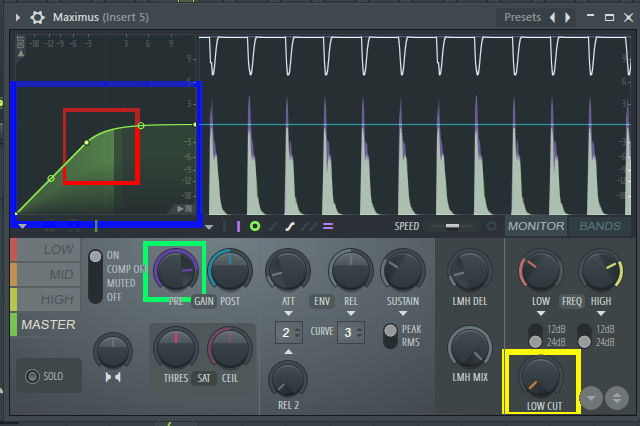This screenshot has height=426, width=640.
Task: Click the stereo separation arrows icon
Action: tap(113, 377)
